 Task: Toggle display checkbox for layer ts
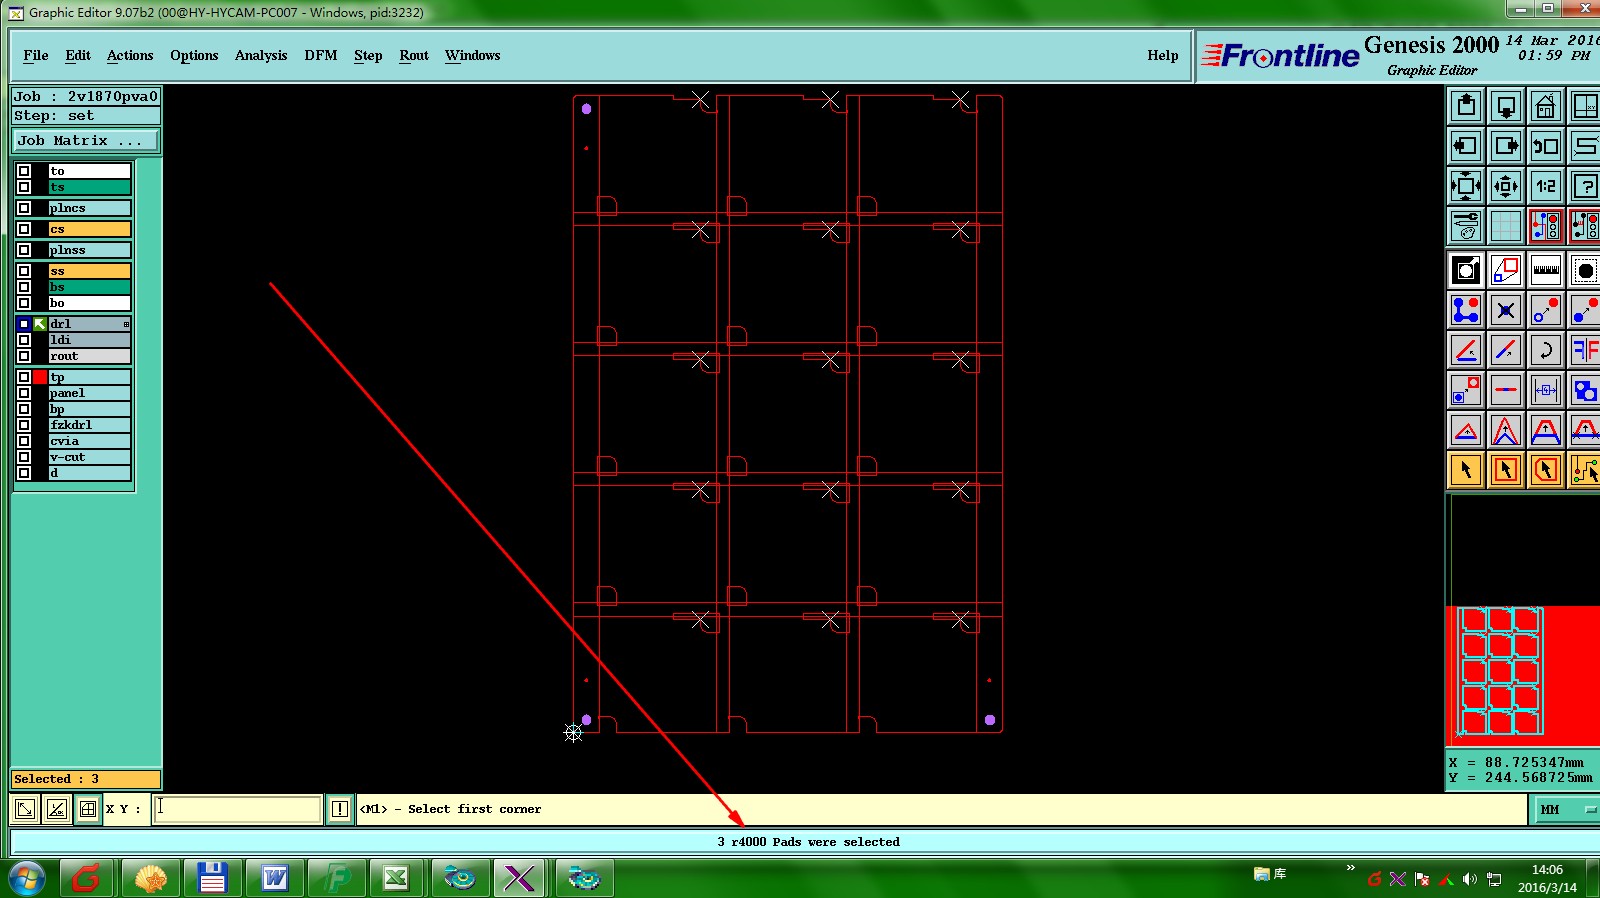pos(24,187)
